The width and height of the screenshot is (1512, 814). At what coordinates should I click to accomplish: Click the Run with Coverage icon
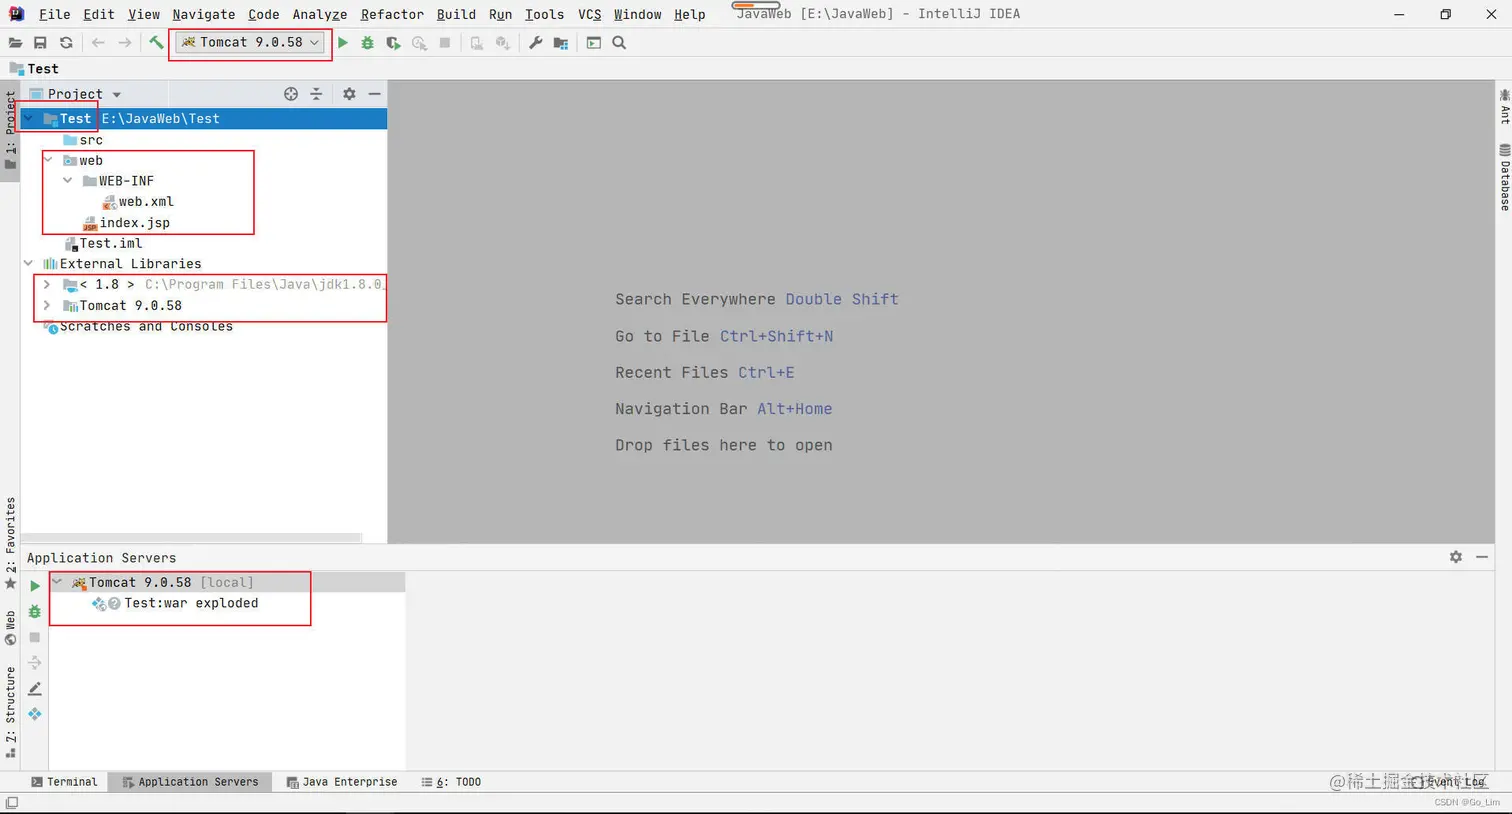tap(393, 43)
